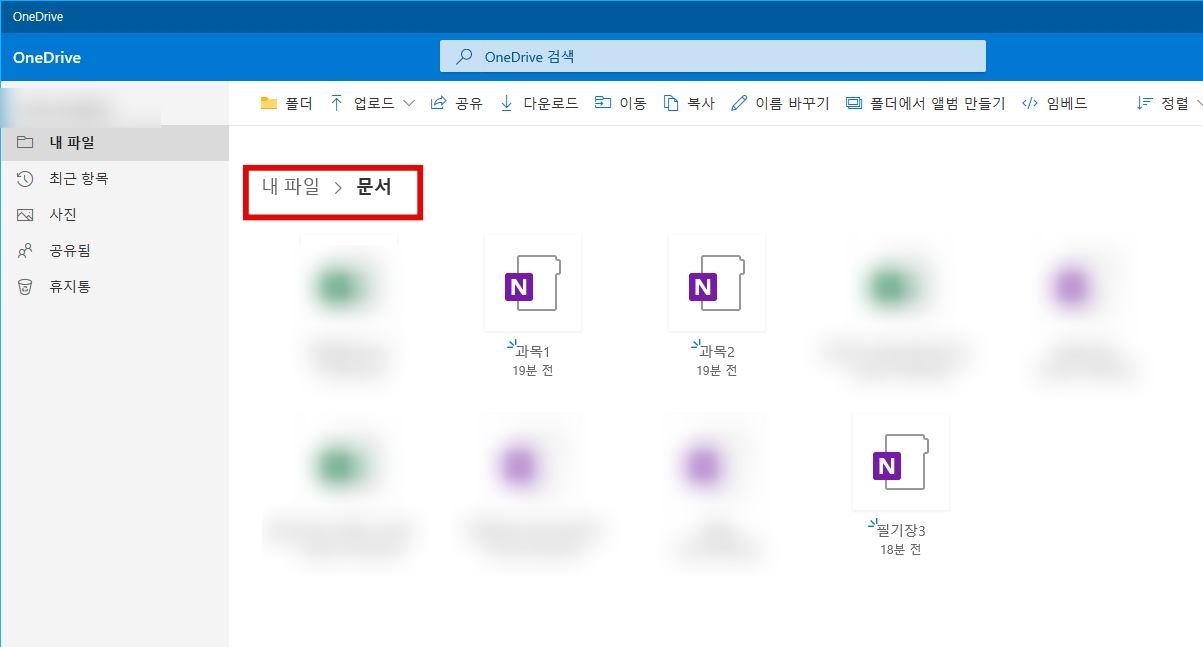Click the 정렬 button label
The width and height of the screenshot is (1203, 647).
(x=1175, y=103)
